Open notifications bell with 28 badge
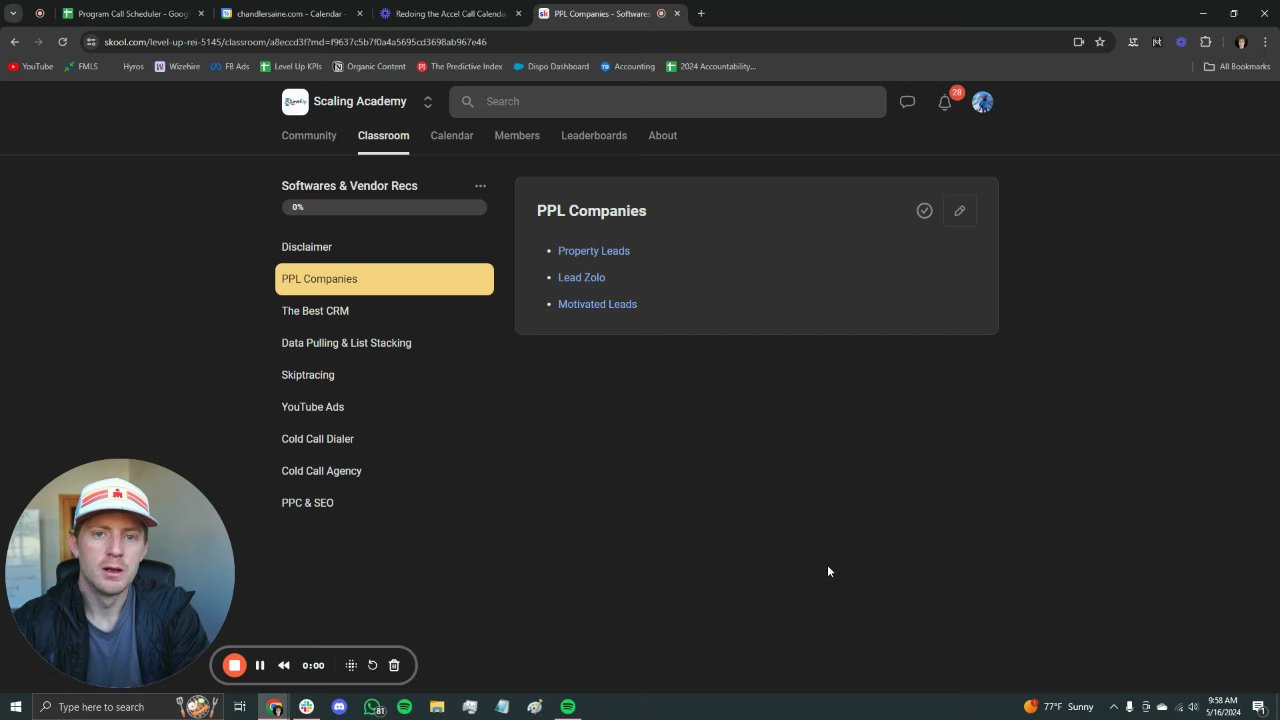1280x720 pixels. click(945, 102)
